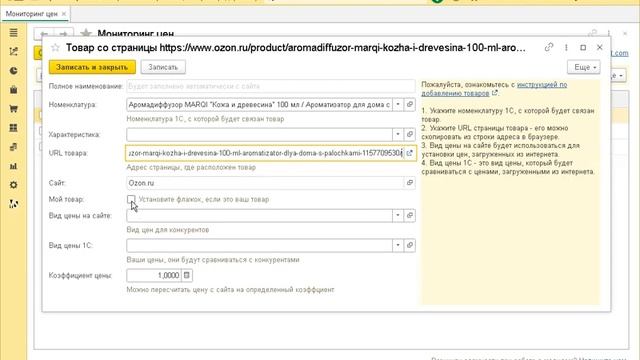
Task: Click the Вид цены на сайте field
Action: click(x=260, y=216)
